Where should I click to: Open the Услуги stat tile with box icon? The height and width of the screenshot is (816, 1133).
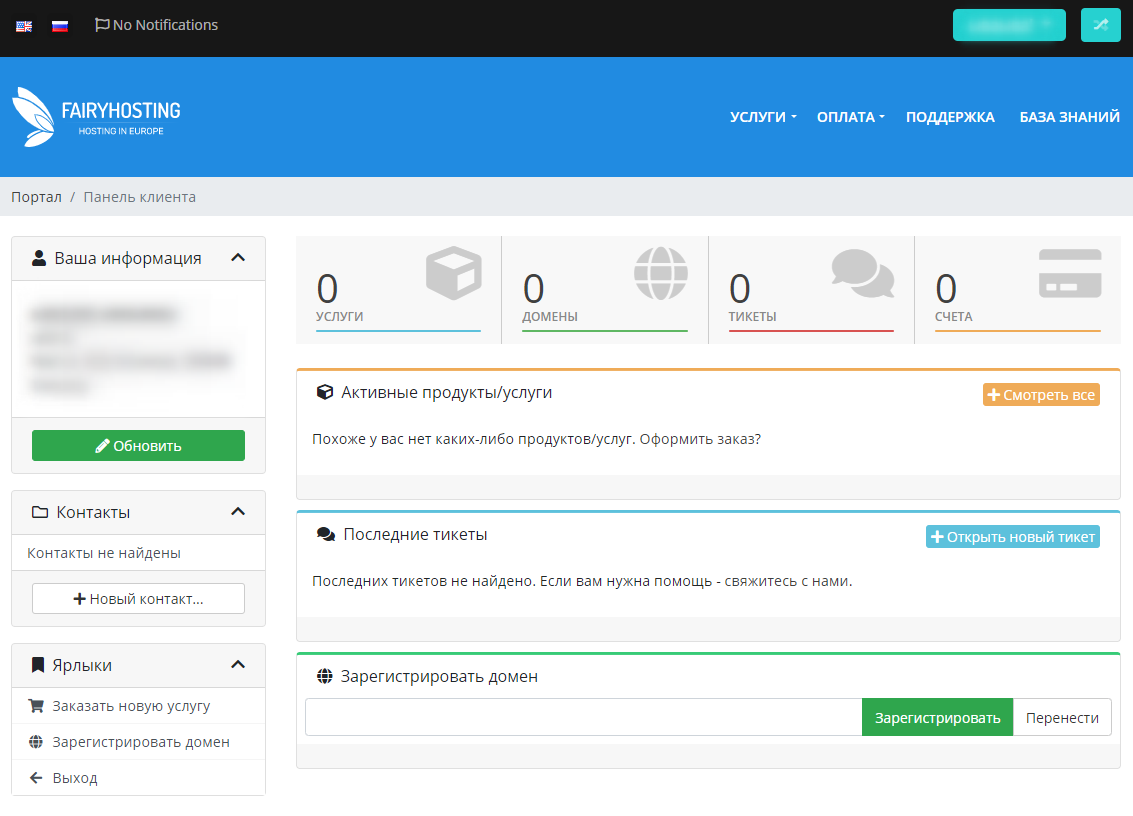398,290
